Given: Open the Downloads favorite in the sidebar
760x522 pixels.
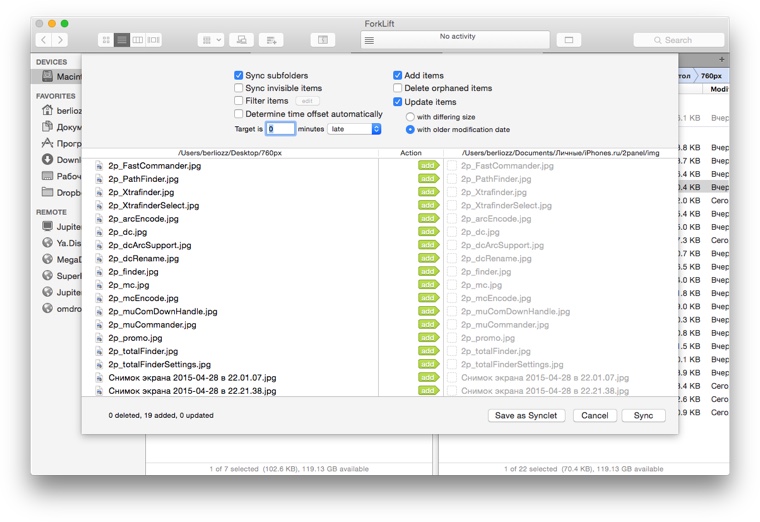Looking at the screenshot, I should coord(61,159).
